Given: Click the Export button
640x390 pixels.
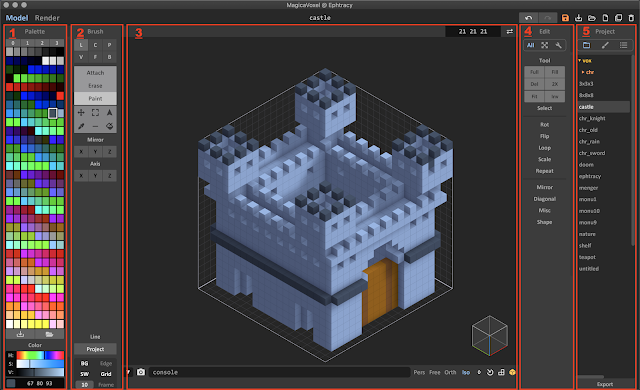Looking at the screenshot, I should [x=605, y=384].
